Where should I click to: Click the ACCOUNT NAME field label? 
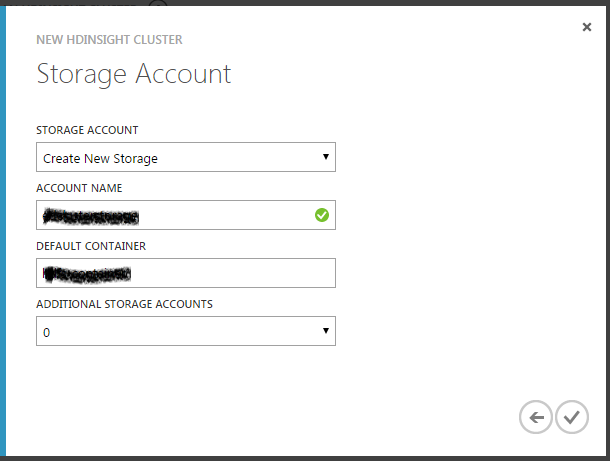tap(79, 188)
